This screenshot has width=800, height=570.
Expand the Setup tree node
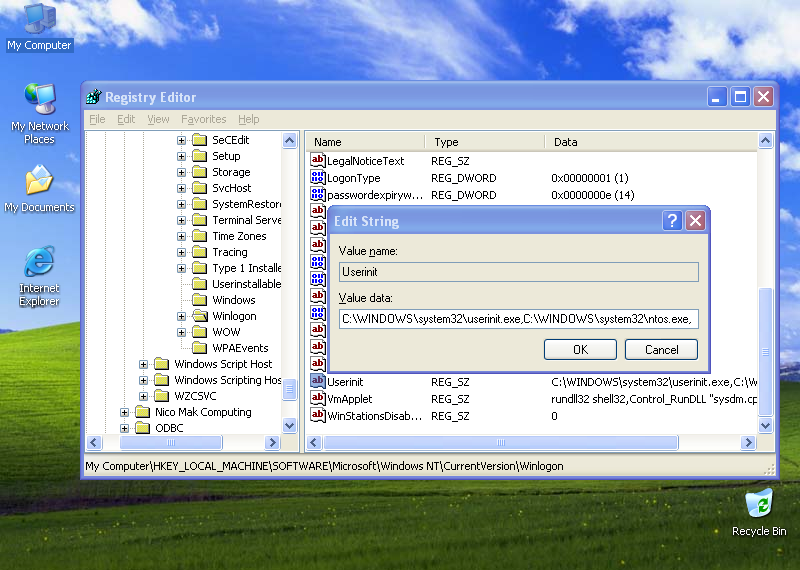click(x=181, y=156)
